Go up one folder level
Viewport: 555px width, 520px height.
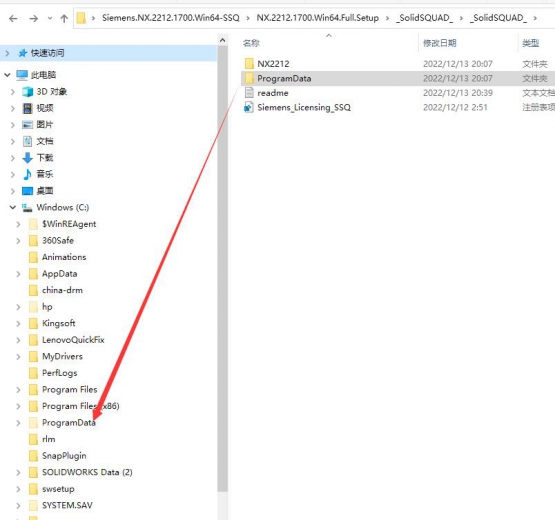64,18
